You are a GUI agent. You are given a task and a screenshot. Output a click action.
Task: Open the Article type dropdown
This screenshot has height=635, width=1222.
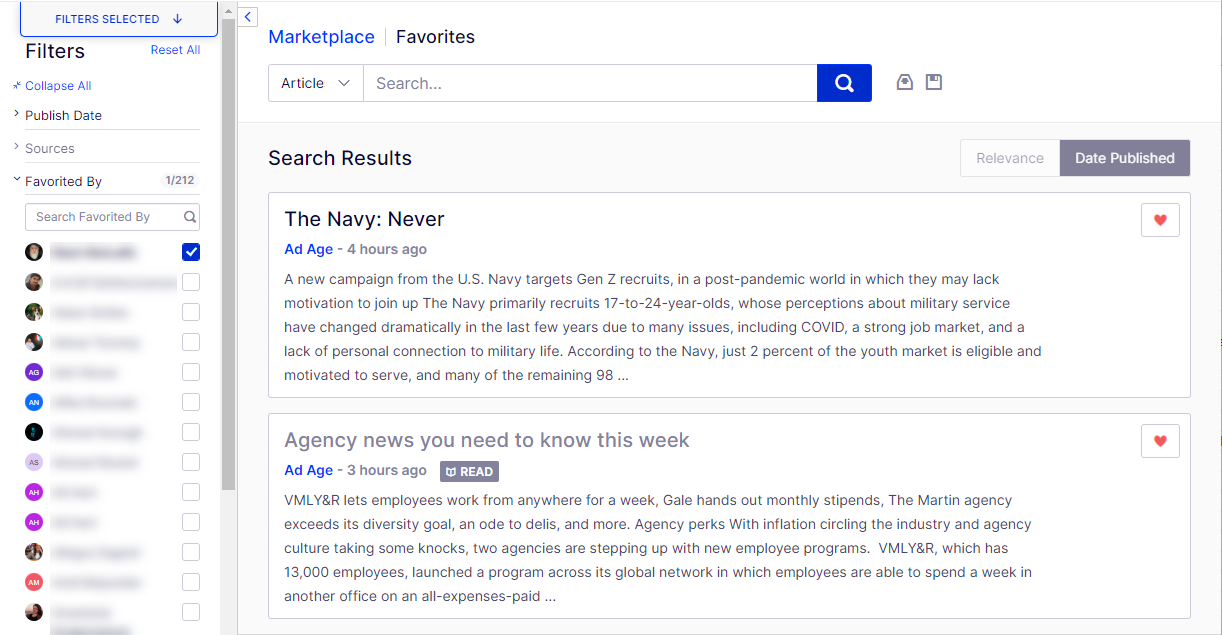coord(315,83)
